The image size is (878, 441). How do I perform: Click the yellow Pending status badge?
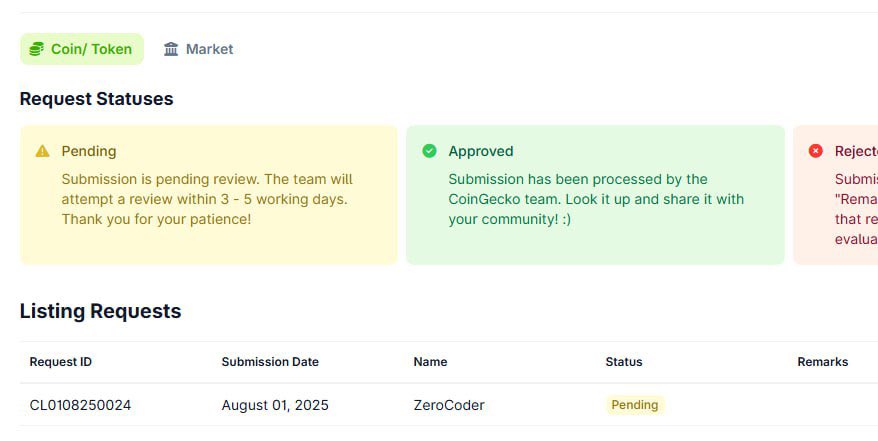click(x=634, y=405)
